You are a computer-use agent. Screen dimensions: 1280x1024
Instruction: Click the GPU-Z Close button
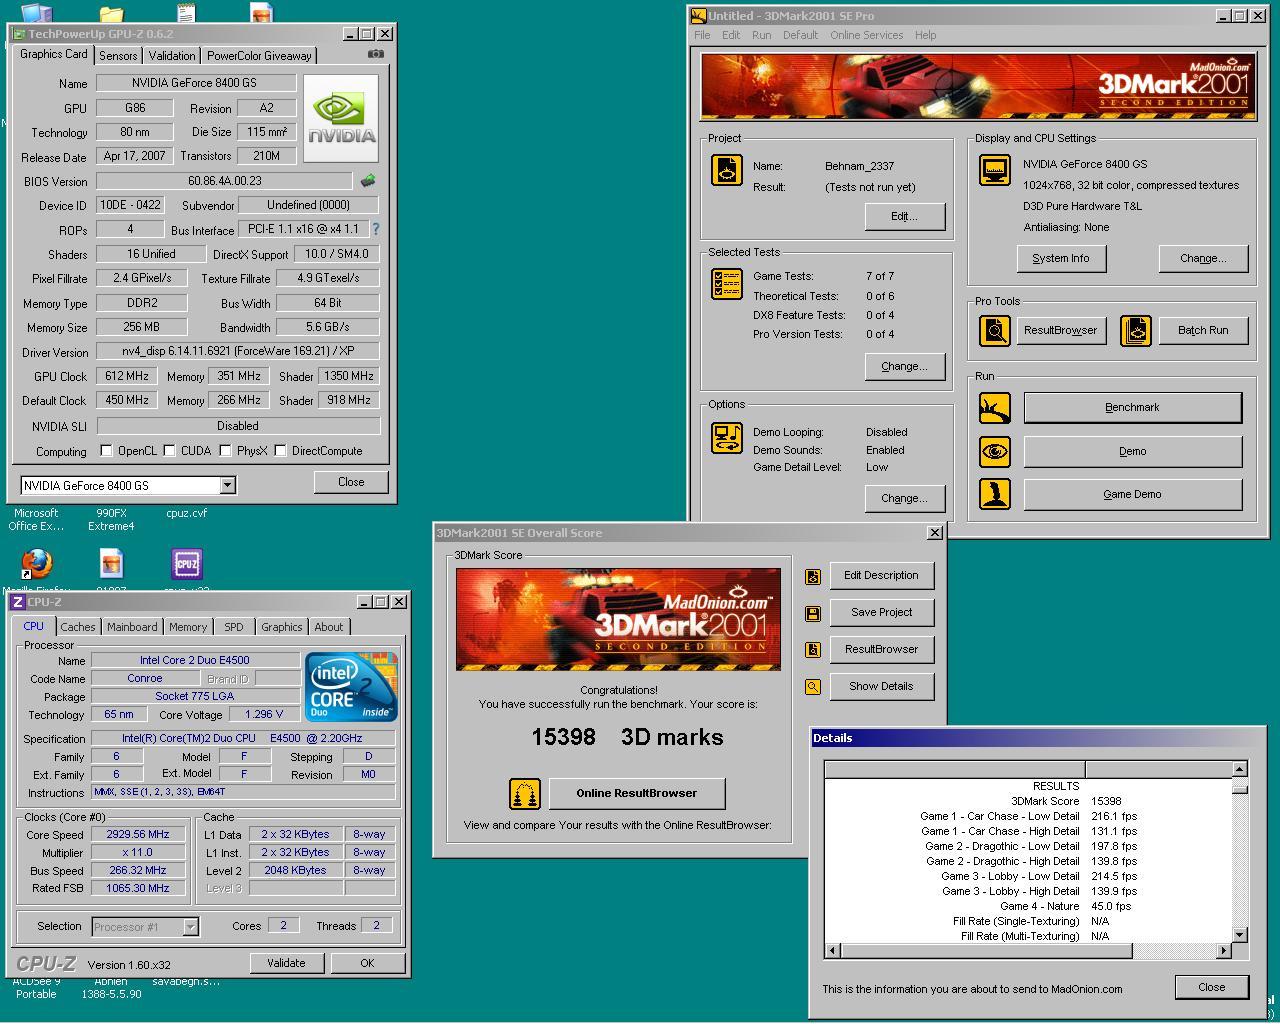[x=351, y=482]
